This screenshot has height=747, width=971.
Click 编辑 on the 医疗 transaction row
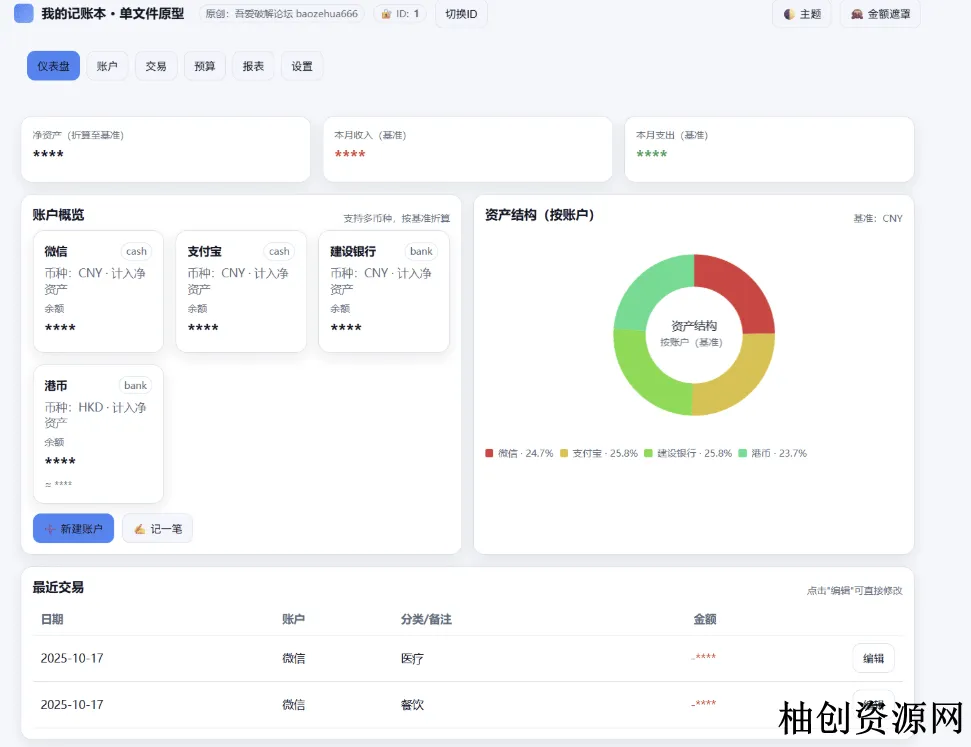[873, 658]
